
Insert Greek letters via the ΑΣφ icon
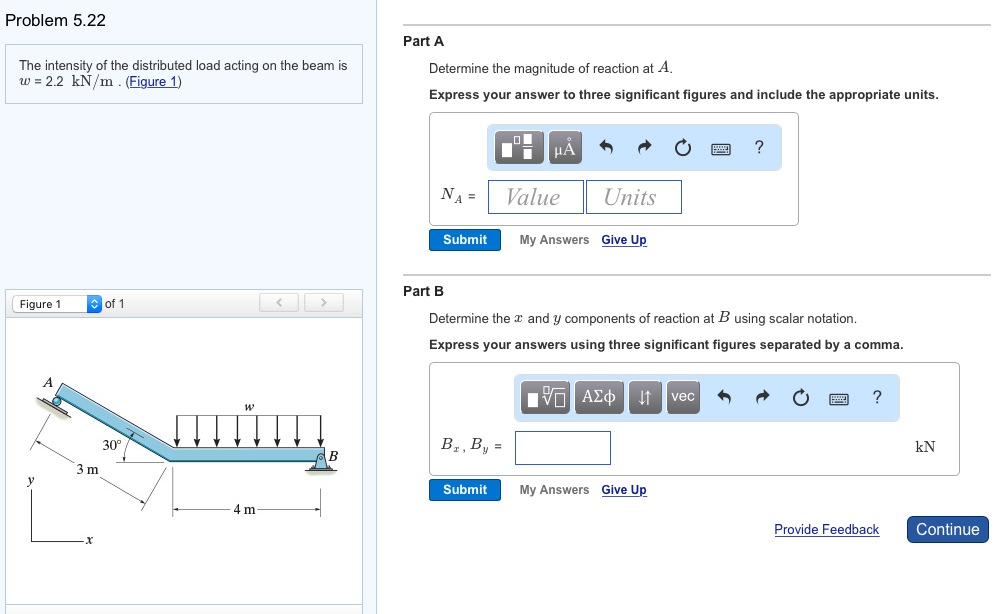click(x=597, y=397)
